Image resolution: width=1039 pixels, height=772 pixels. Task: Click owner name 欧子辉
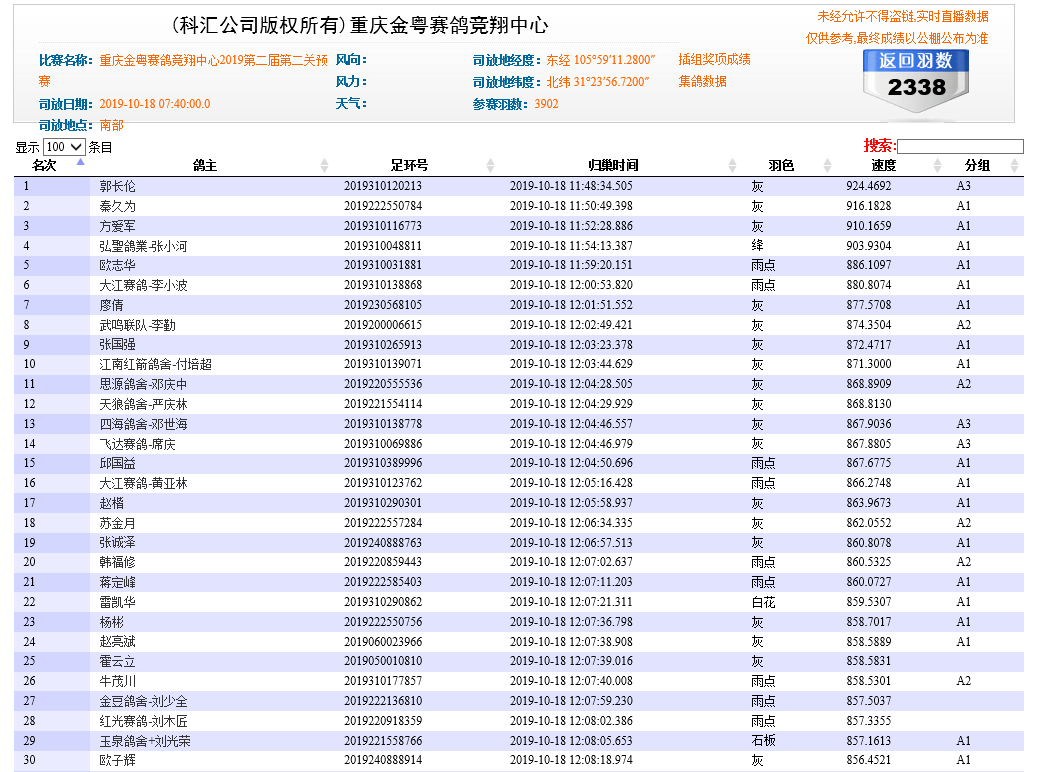coord(117,759)
